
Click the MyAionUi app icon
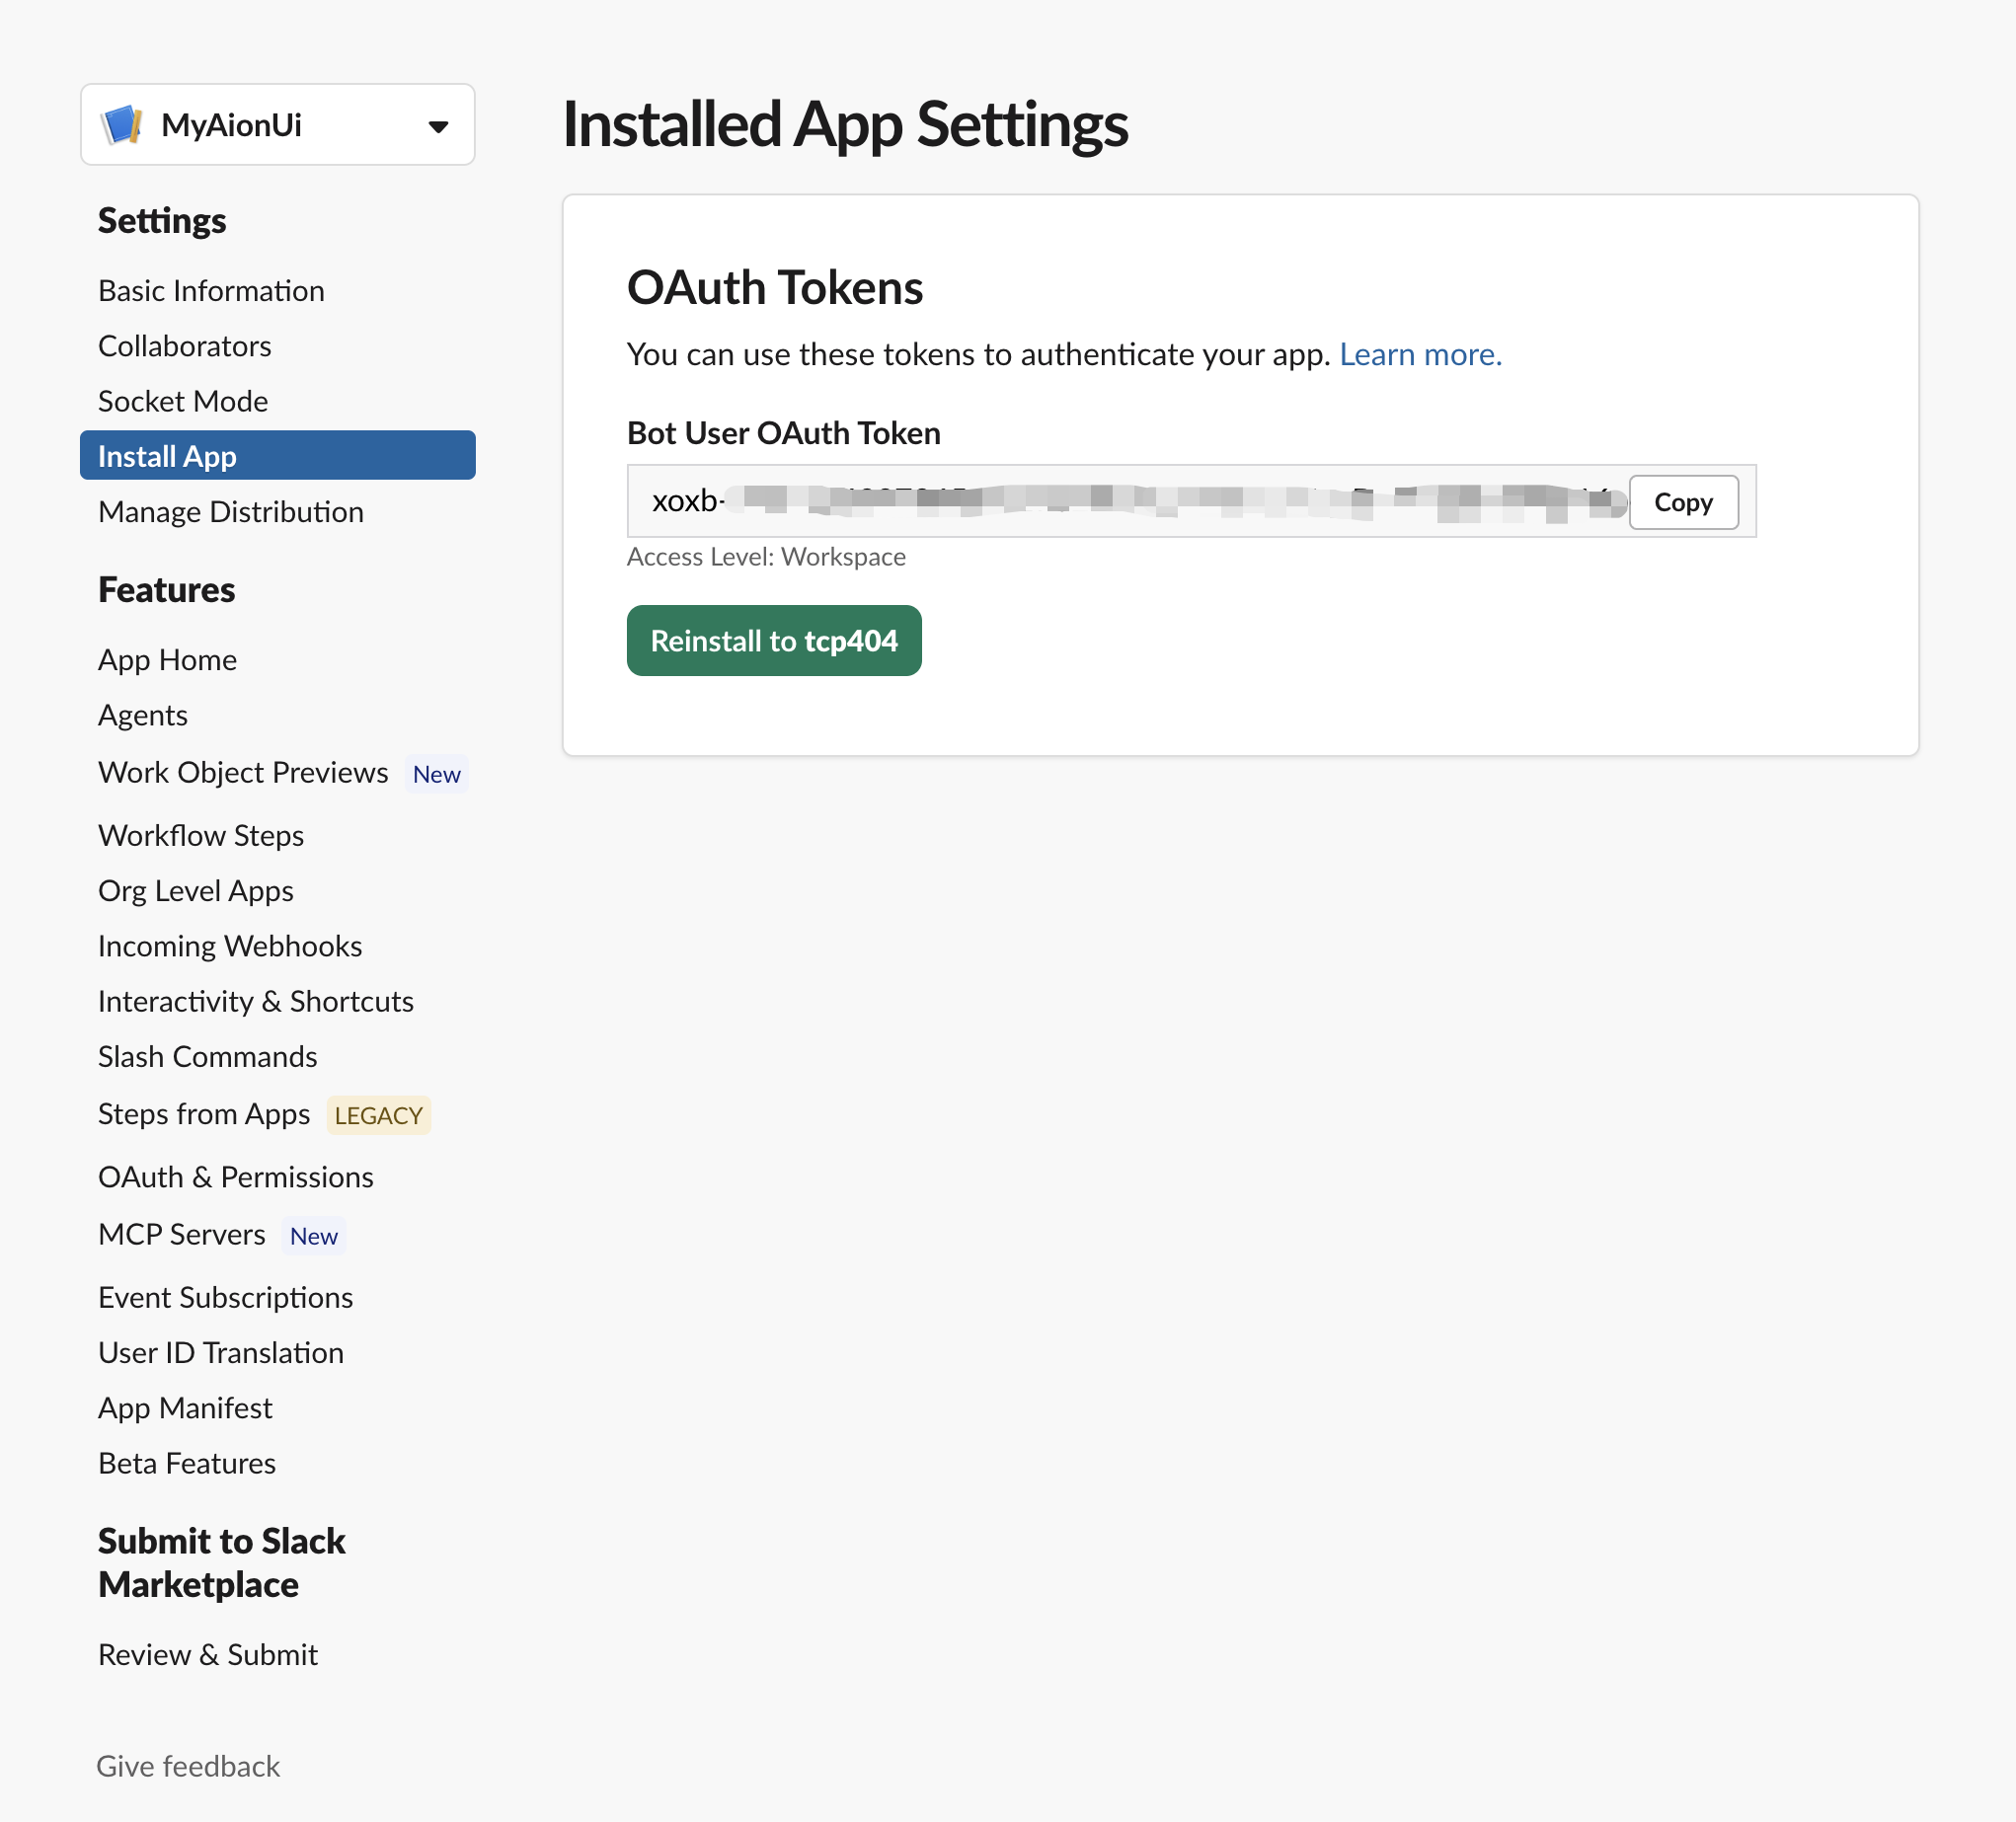[x=122, y=125]
